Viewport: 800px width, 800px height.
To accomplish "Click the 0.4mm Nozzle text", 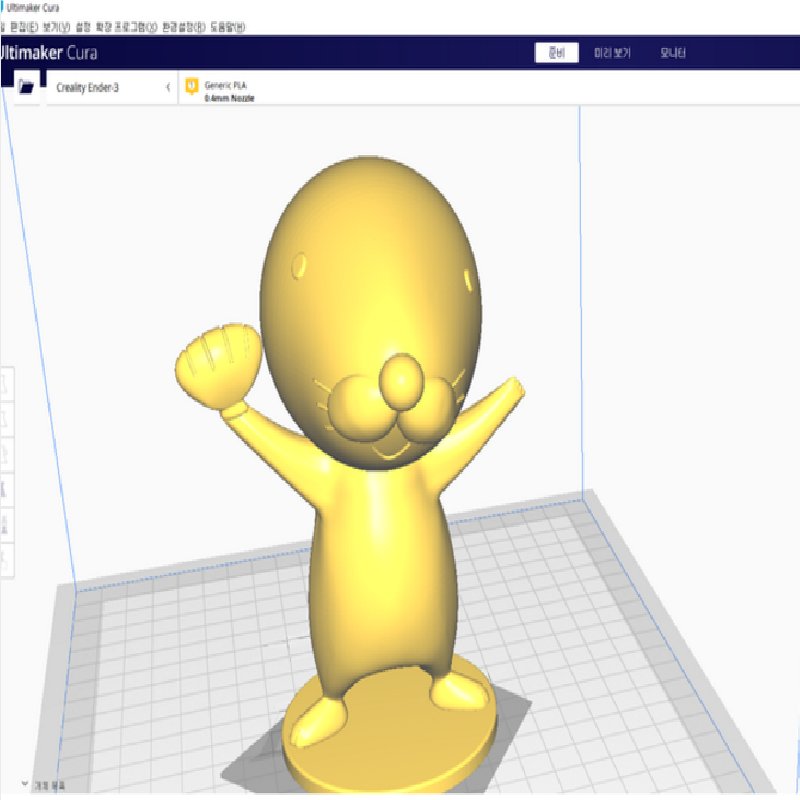I will (x=229, y=98).
